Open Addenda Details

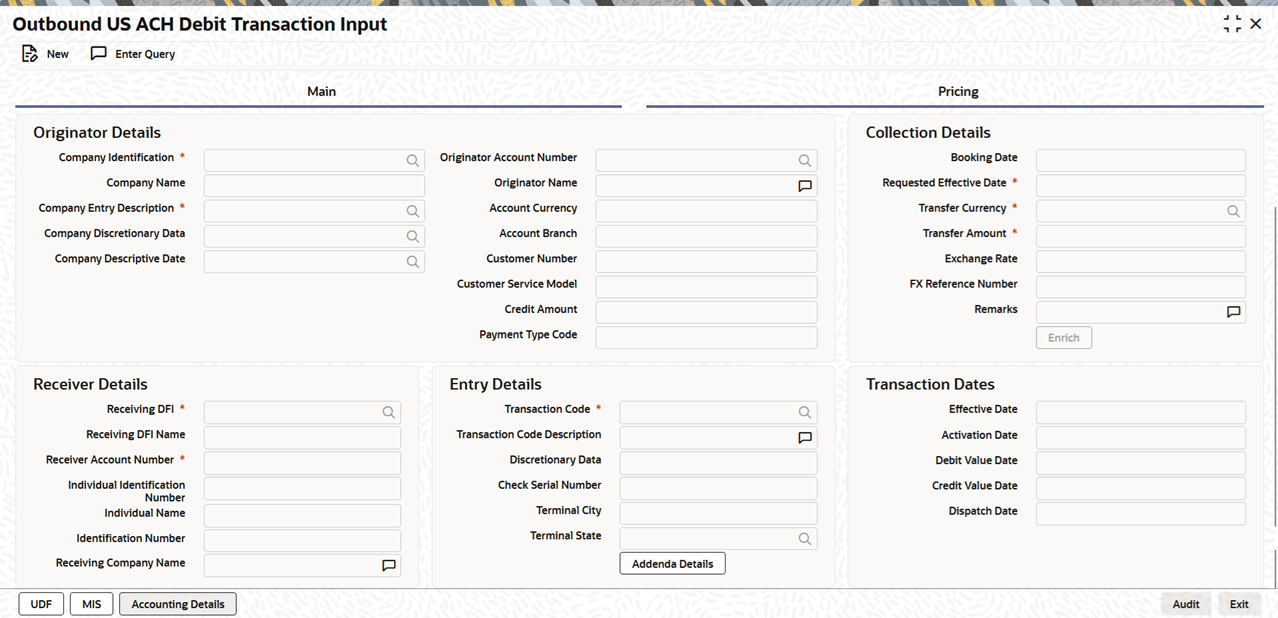673,564
